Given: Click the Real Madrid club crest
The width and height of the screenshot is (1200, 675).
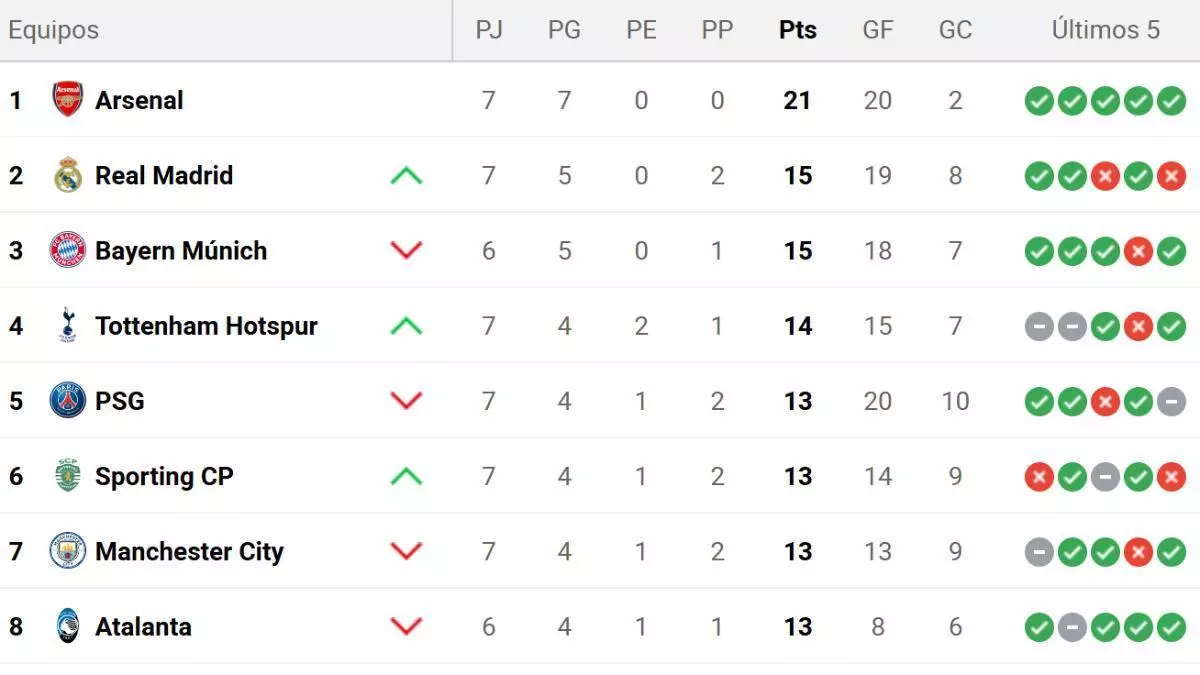Looking at the screenshot, I should click(68, 175).
